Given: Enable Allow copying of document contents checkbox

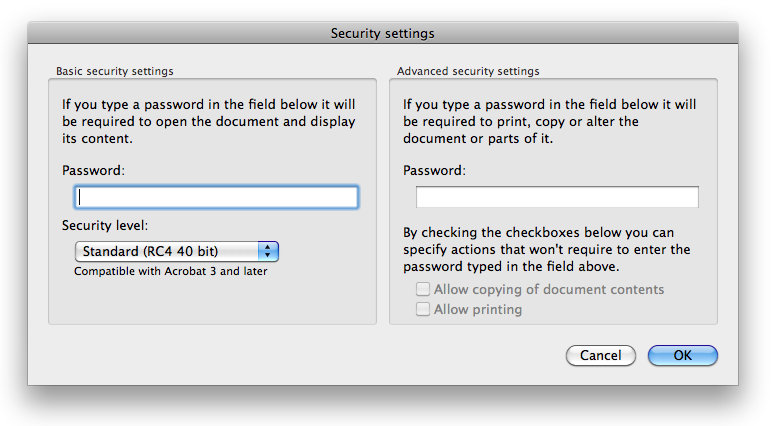Looking at the screenshot, I should click(x=422, y=289).
